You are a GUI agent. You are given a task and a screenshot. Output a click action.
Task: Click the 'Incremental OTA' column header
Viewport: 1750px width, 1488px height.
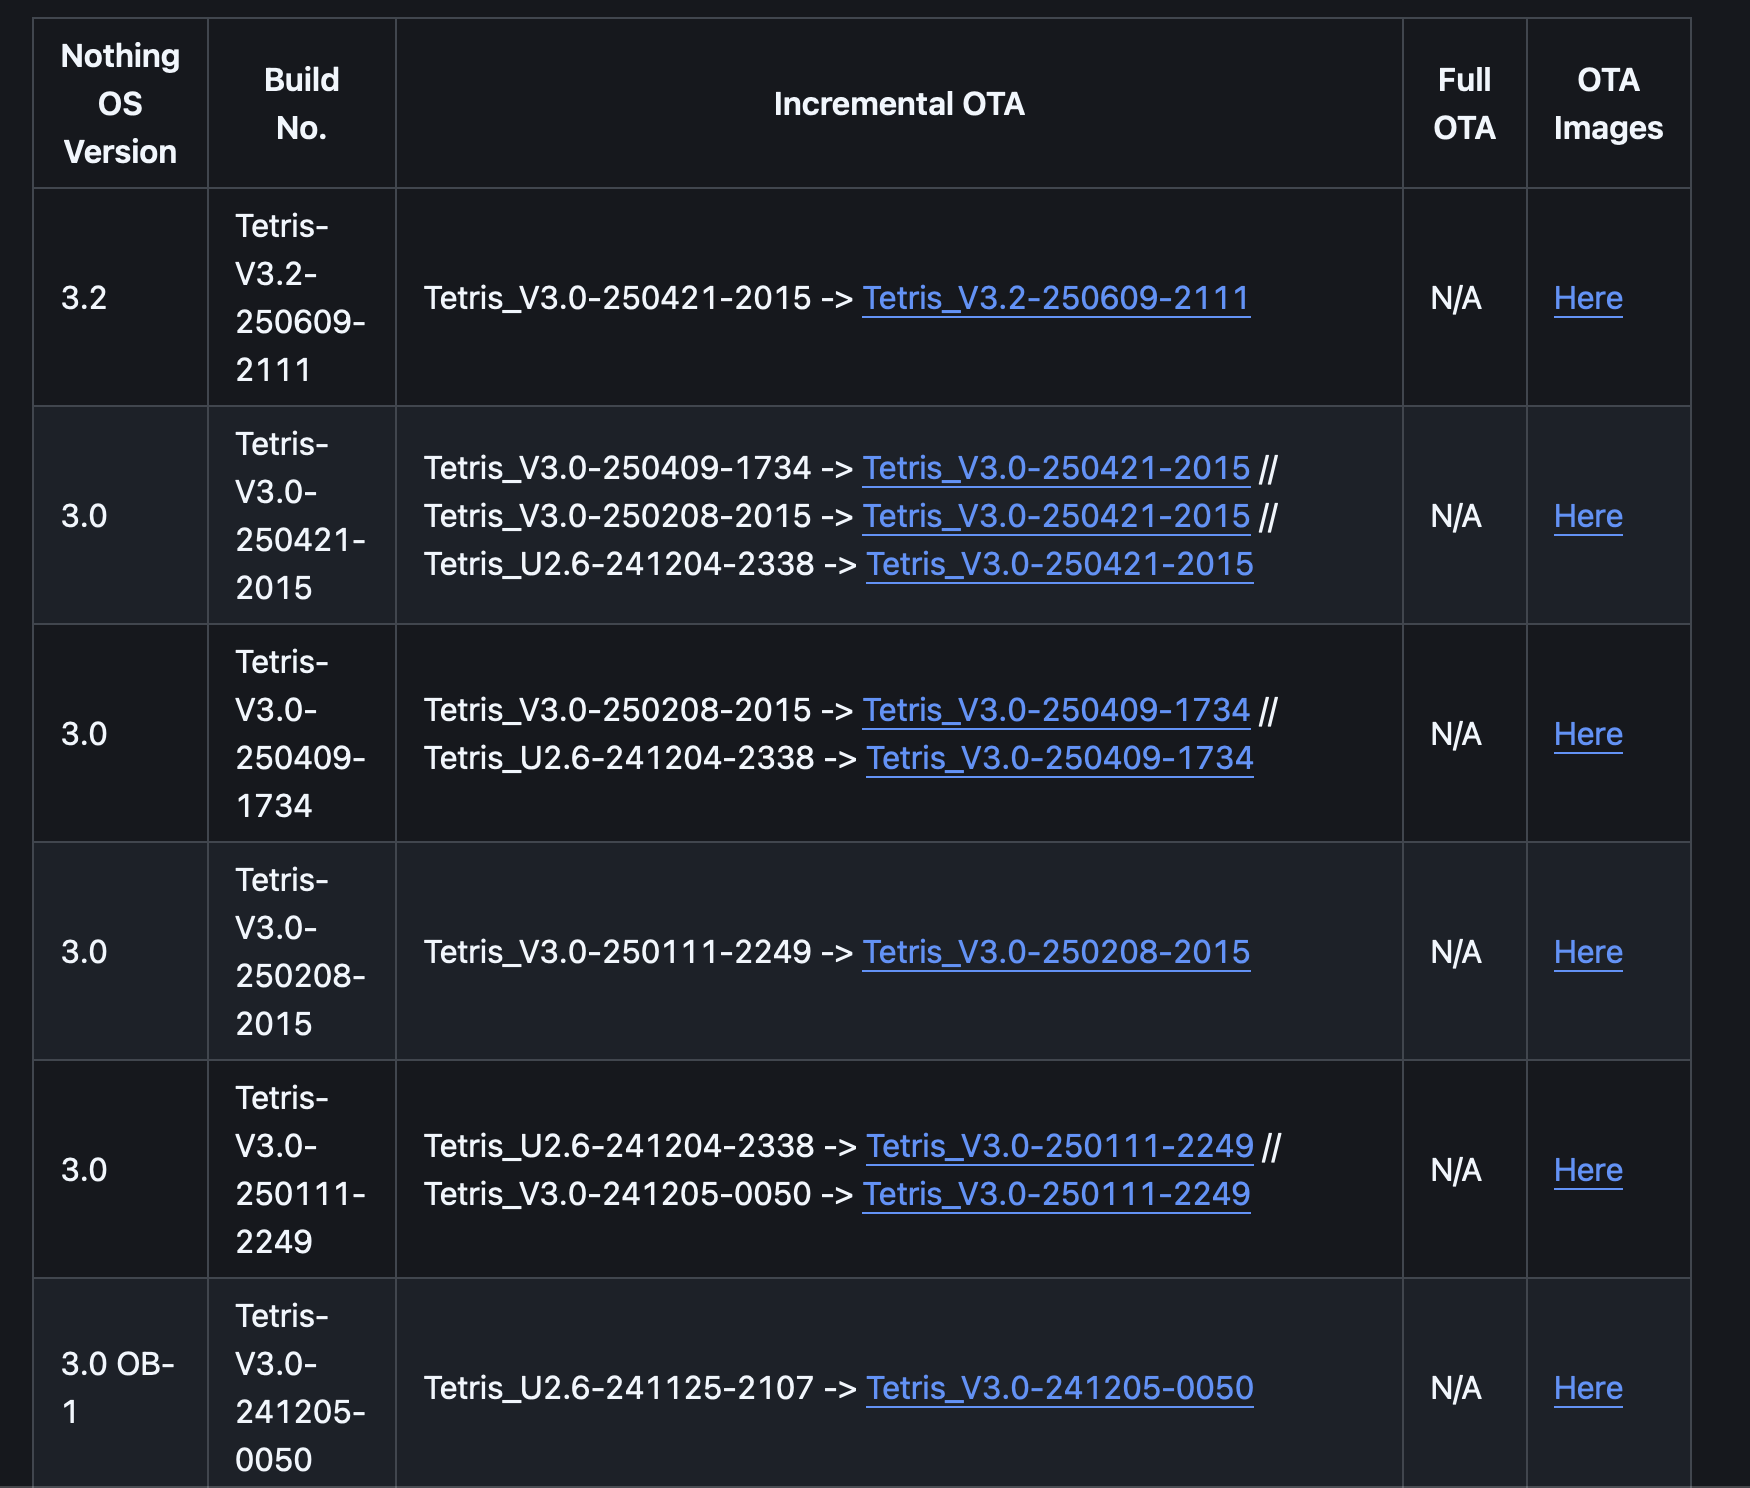tap(898, 104)
